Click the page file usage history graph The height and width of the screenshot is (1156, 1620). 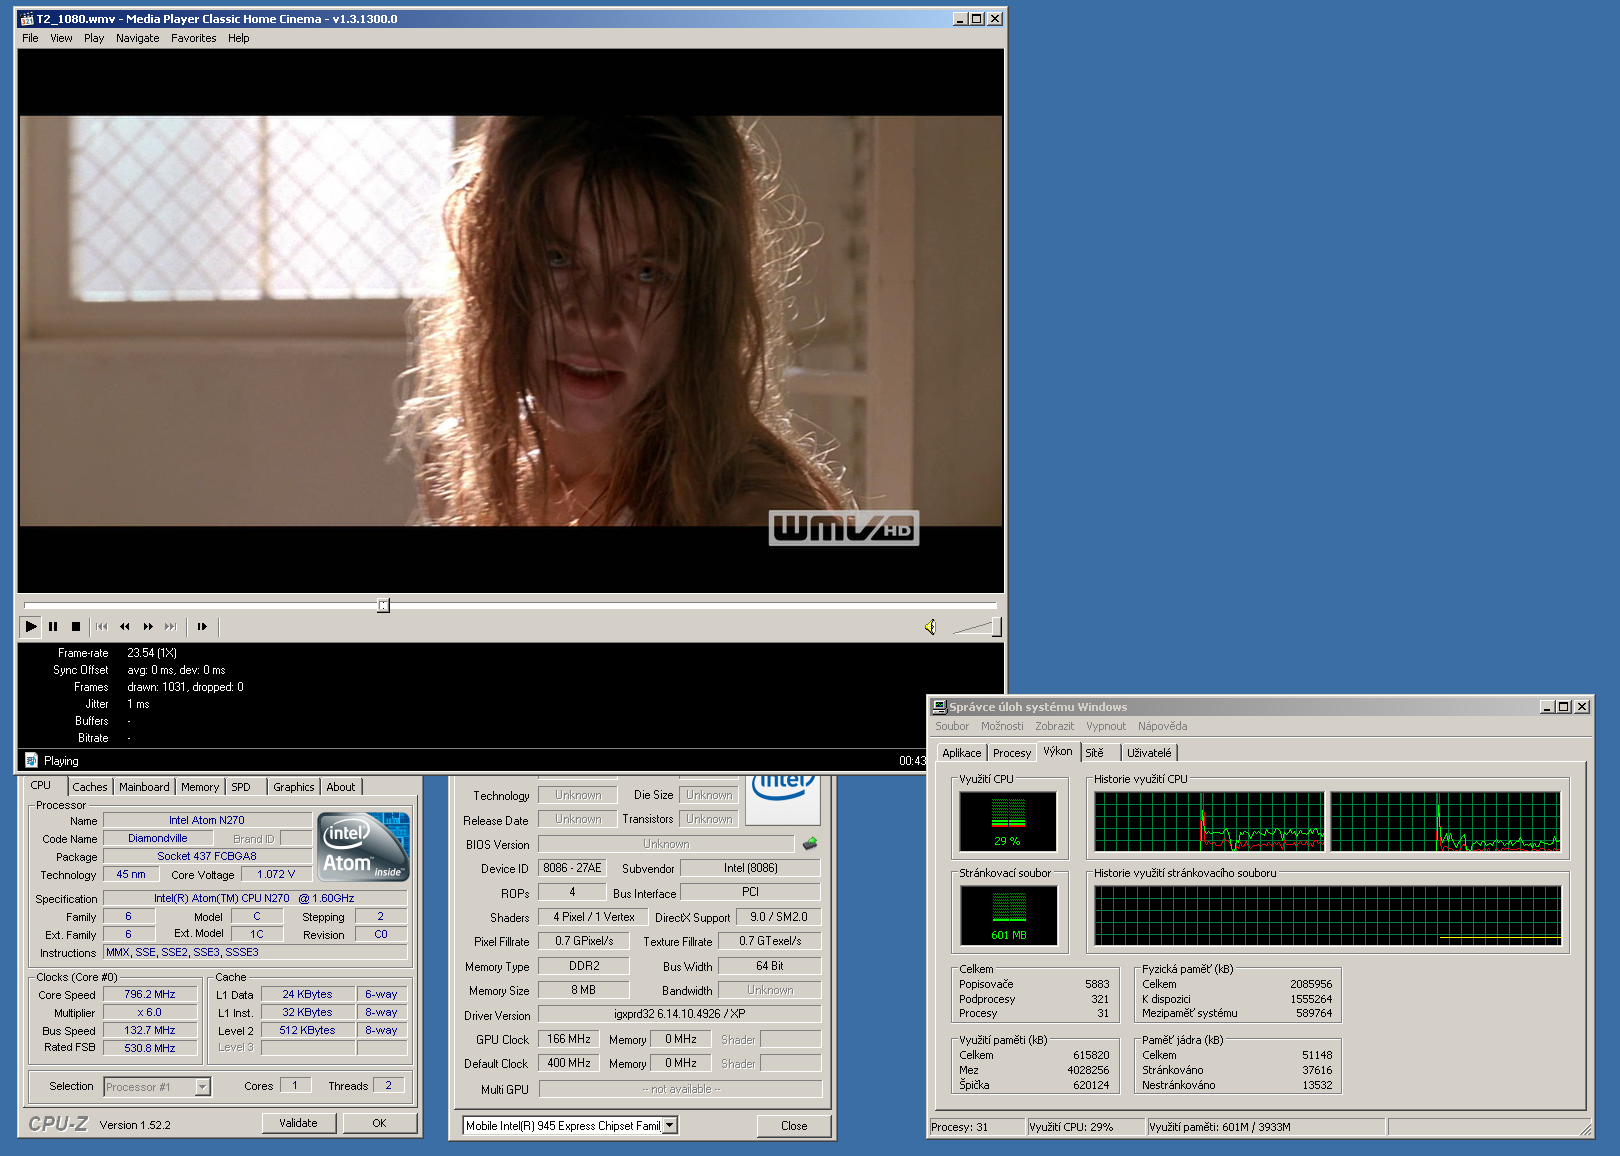(1327, 915)
